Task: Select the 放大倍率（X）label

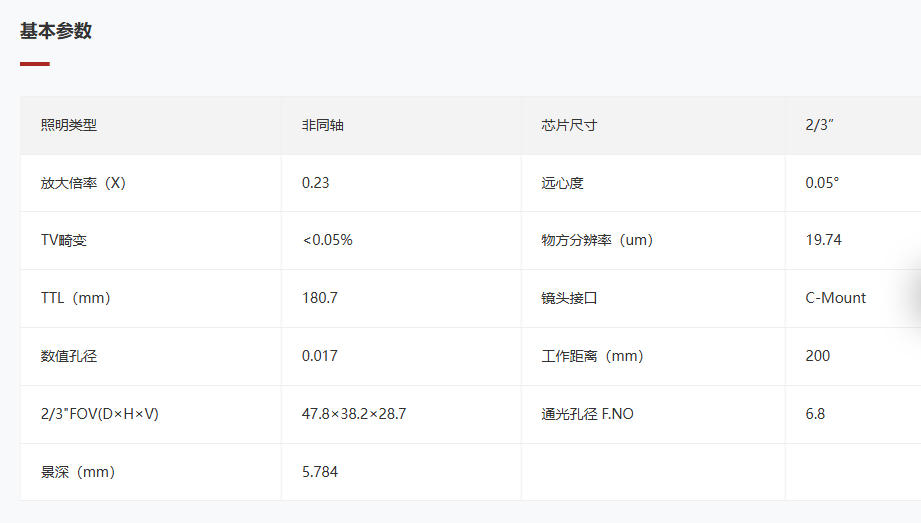Action: (83, 183)
